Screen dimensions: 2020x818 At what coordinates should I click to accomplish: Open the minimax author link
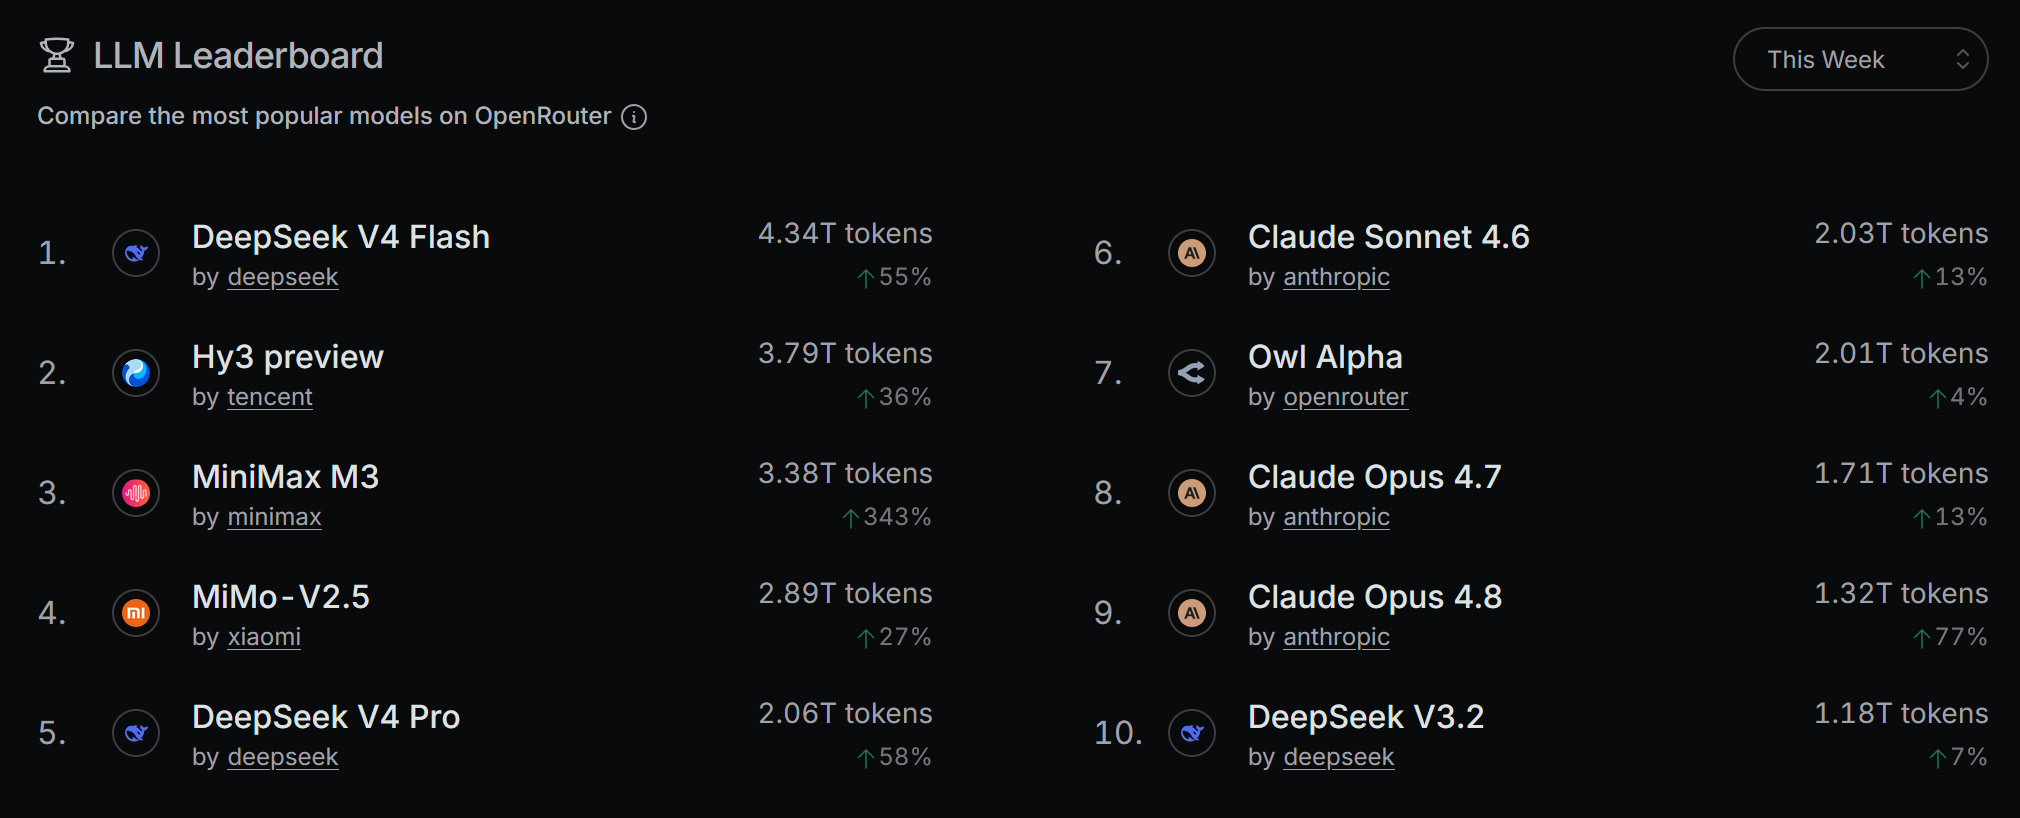pos(274,517)
